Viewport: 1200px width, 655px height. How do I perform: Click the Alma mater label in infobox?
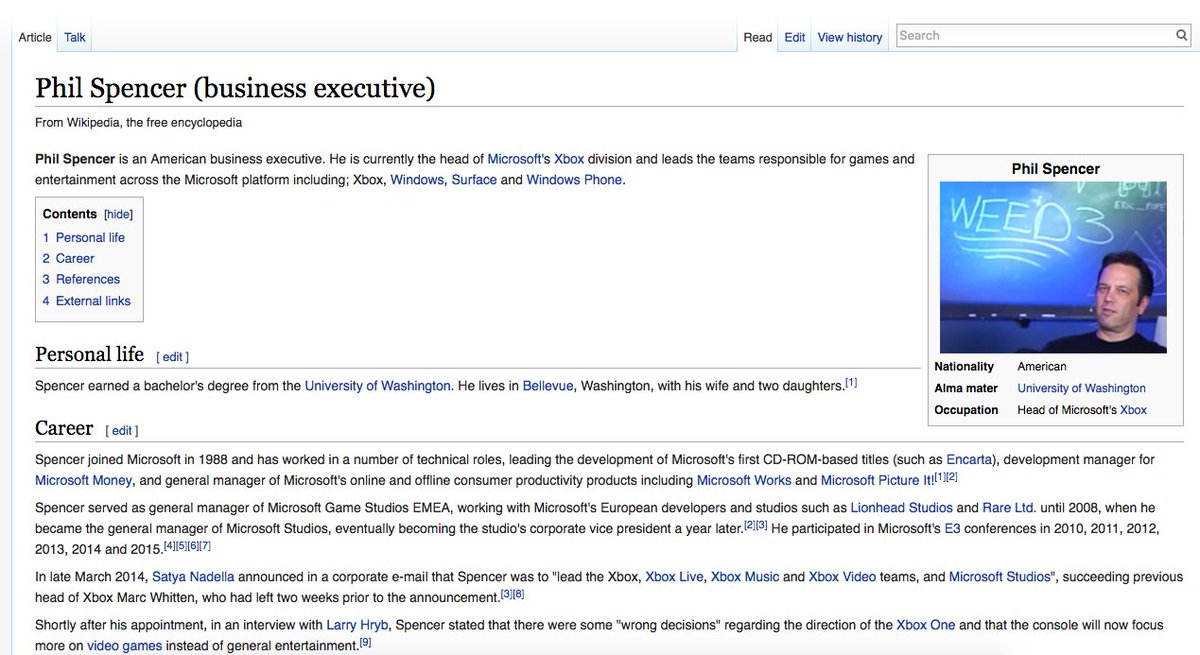(x=966, y=388)
